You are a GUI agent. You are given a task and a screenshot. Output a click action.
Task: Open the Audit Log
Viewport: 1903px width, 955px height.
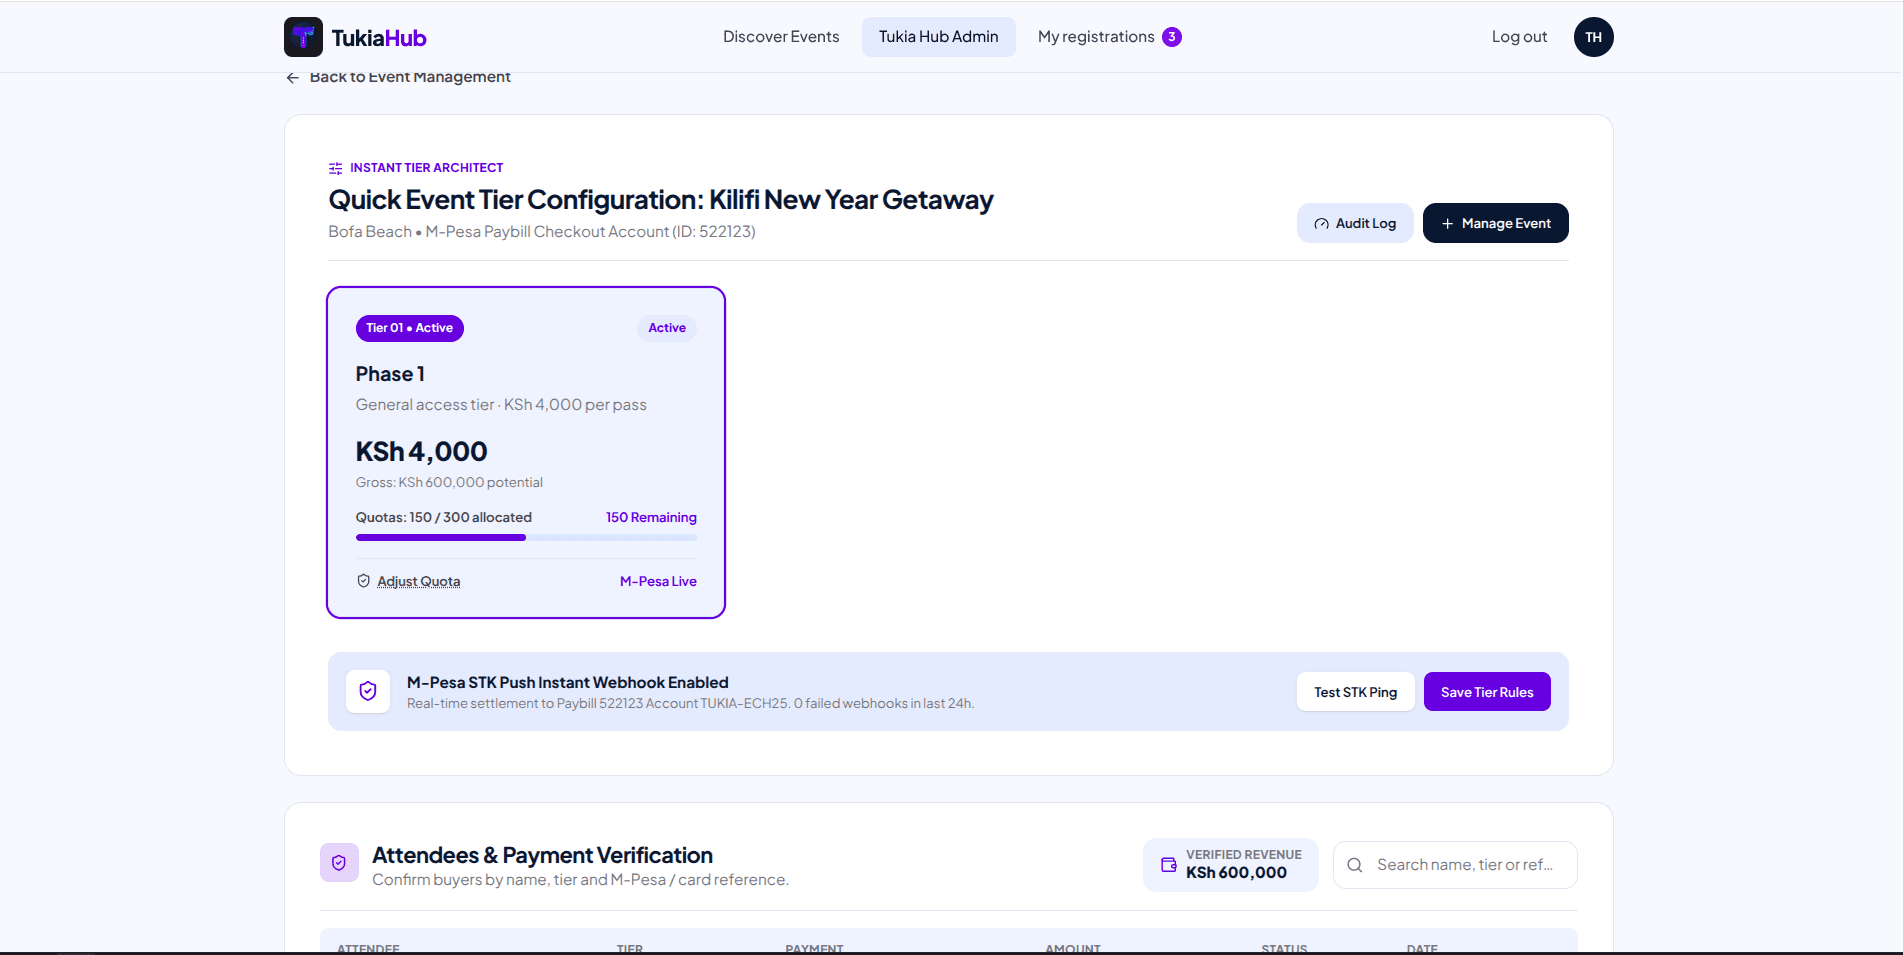[1355, 223]
